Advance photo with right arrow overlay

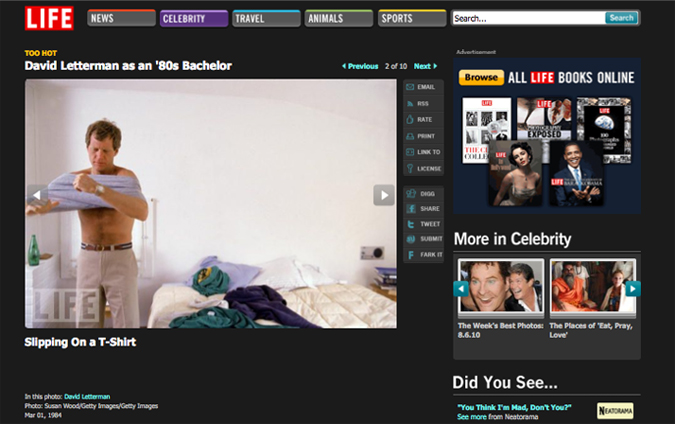[384, 195]
